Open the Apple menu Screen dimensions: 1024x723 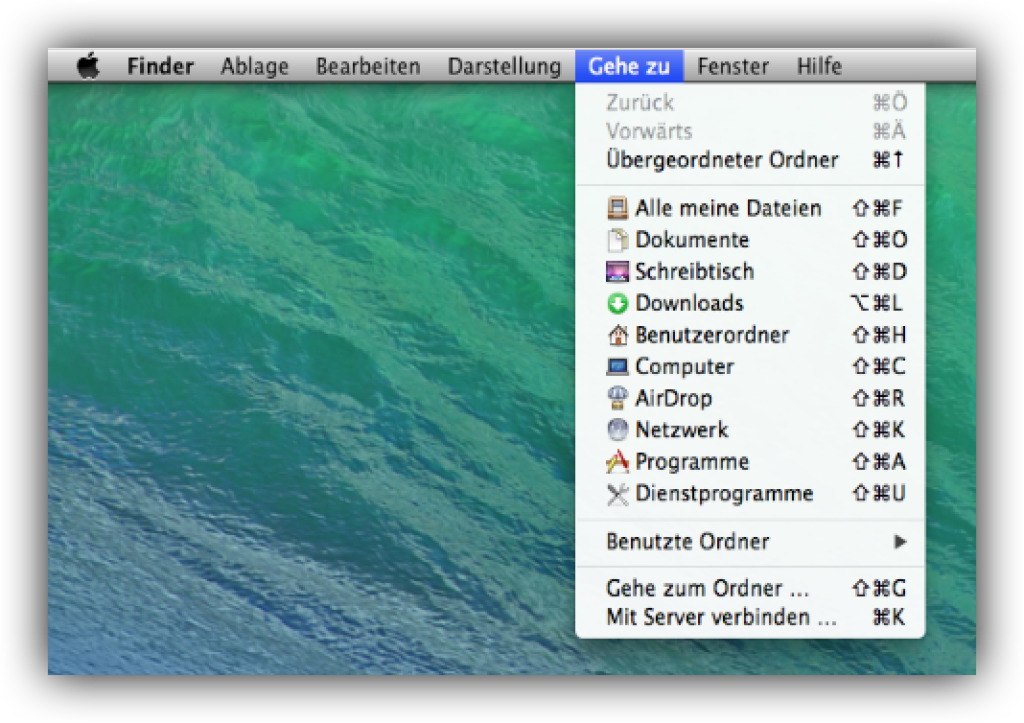(x=88, y=66)
